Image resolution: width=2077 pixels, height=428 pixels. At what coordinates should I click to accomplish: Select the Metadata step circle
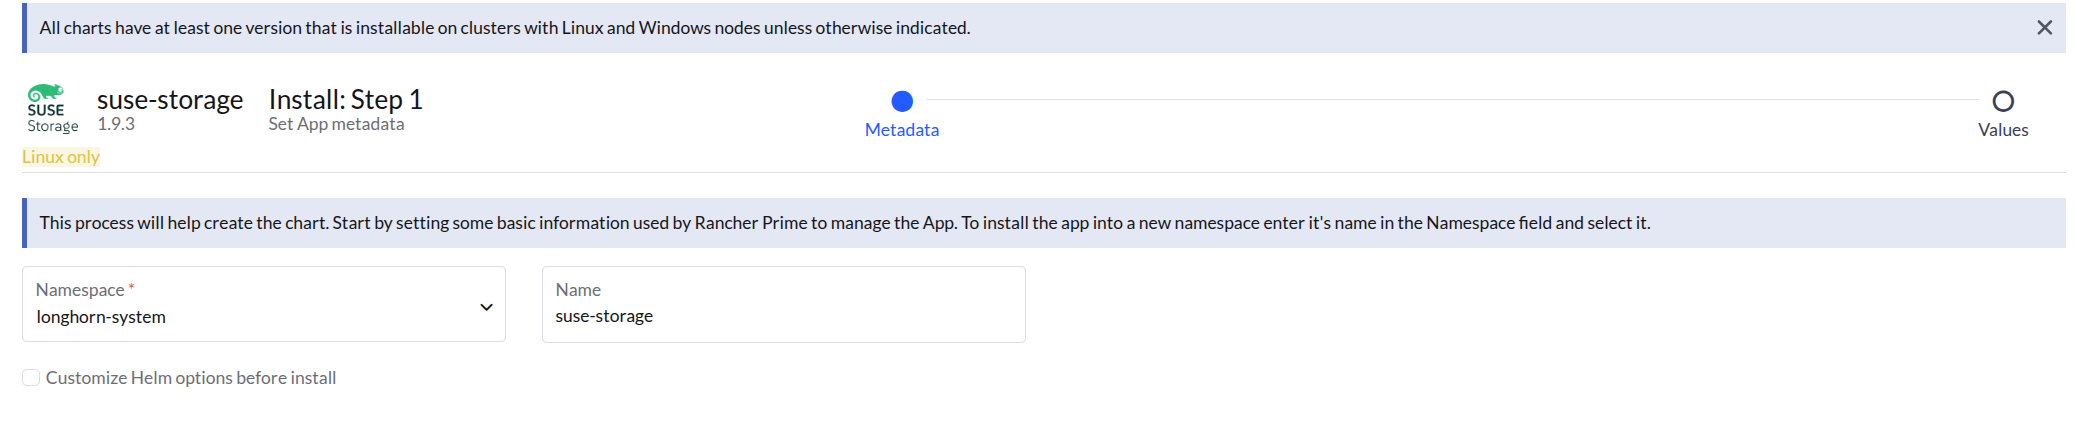(902, 101)
